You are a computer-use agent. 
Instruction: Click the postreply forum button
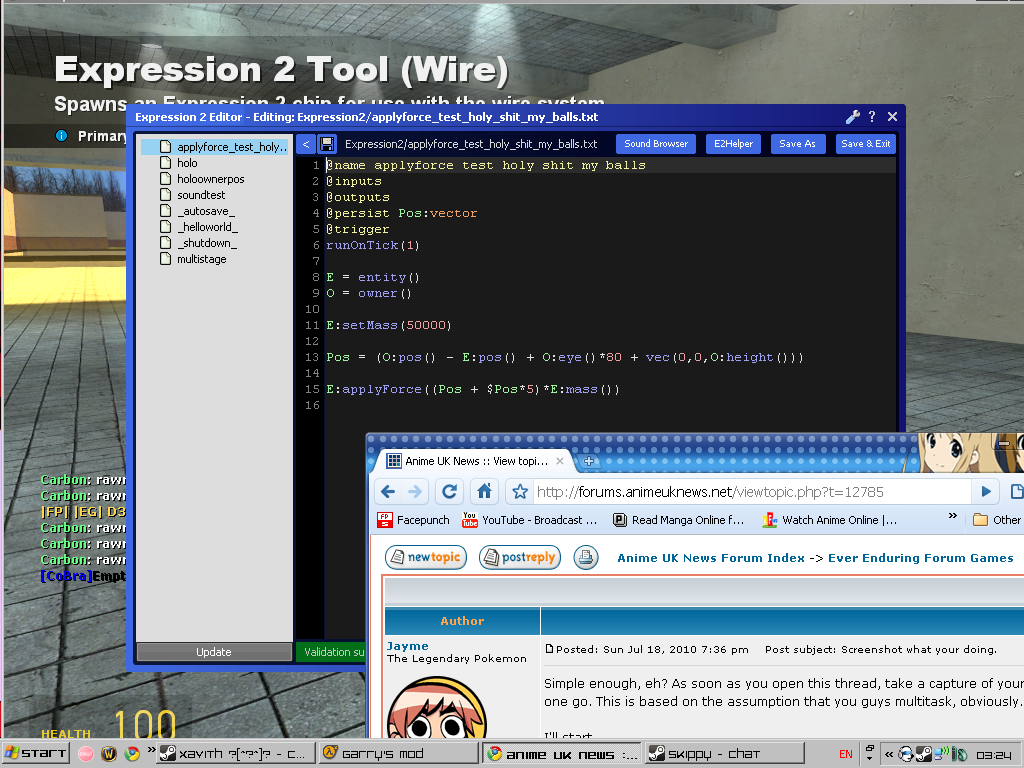click(520, 557)
